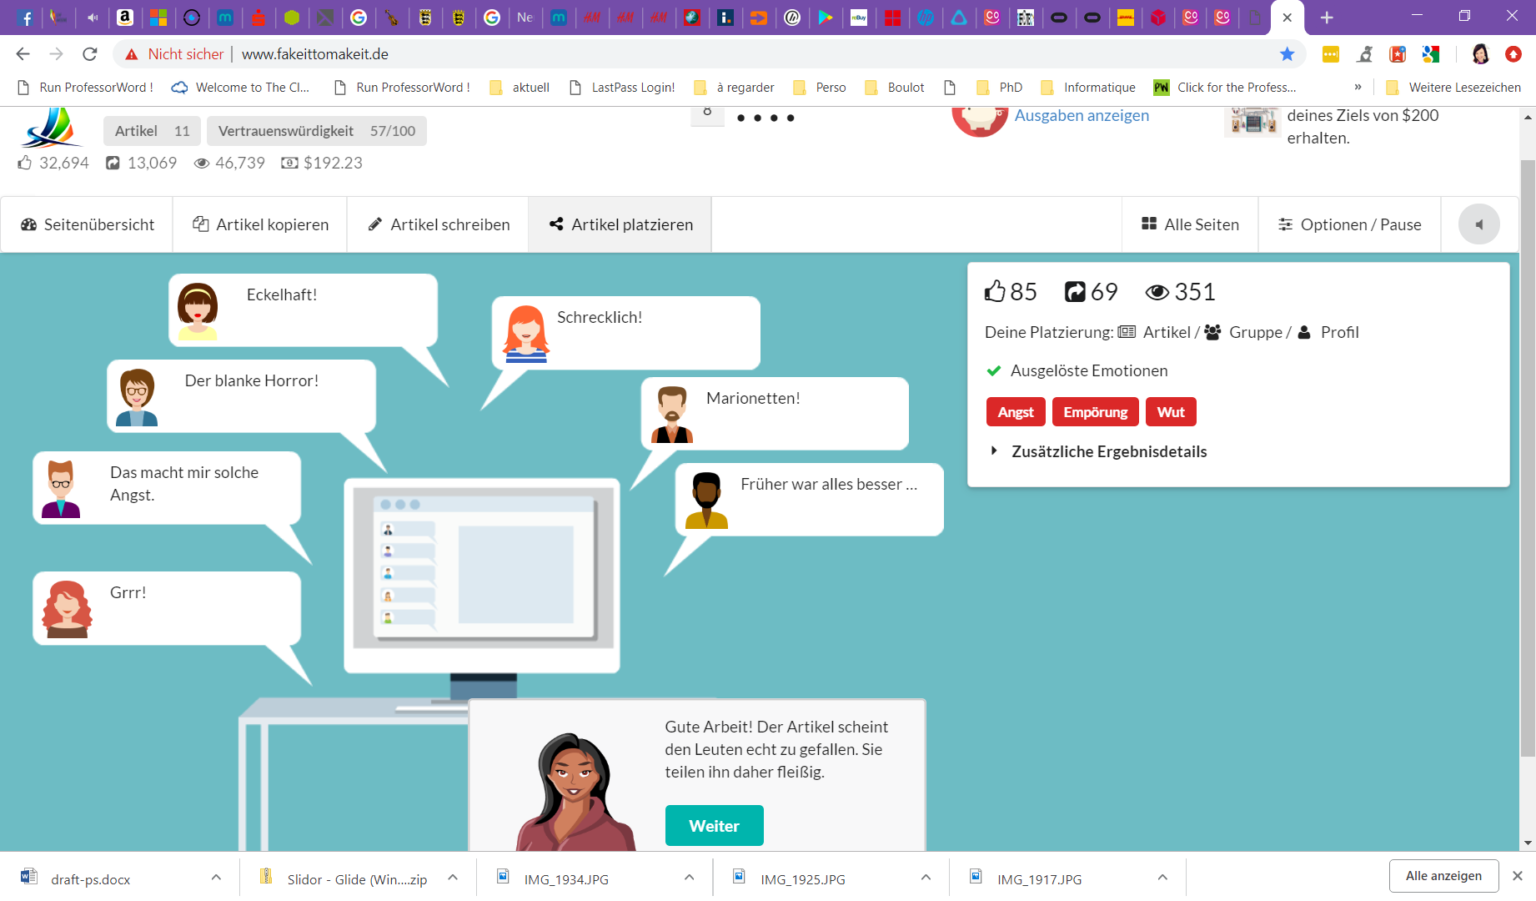Expand hidden bookmarks with the chevron
Viewport: 1536px width, 901px height.
[1358, 88]
